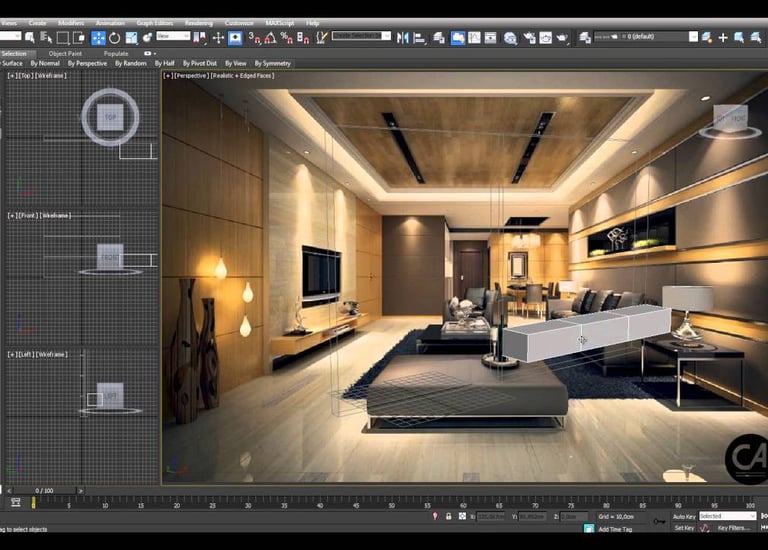This screenshot has height=550, width=768.
Task: Click the Auto Key button
Action: (x=684, y=517)
